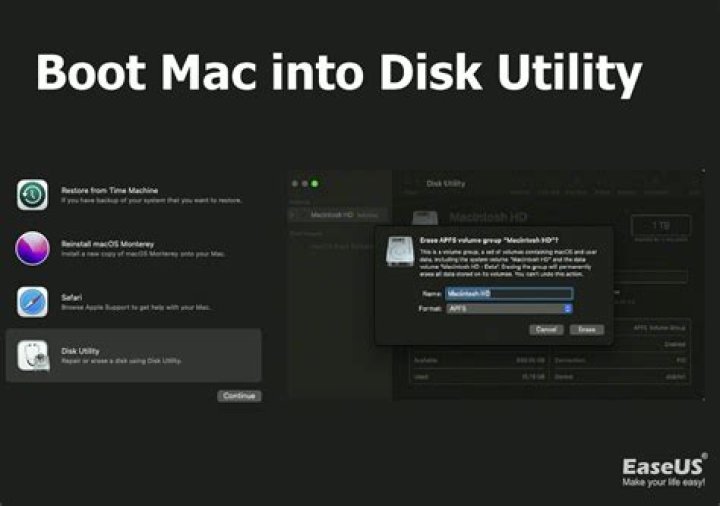
Task: Click the Name field containing Macintosh HD
Action: [509, 293]
